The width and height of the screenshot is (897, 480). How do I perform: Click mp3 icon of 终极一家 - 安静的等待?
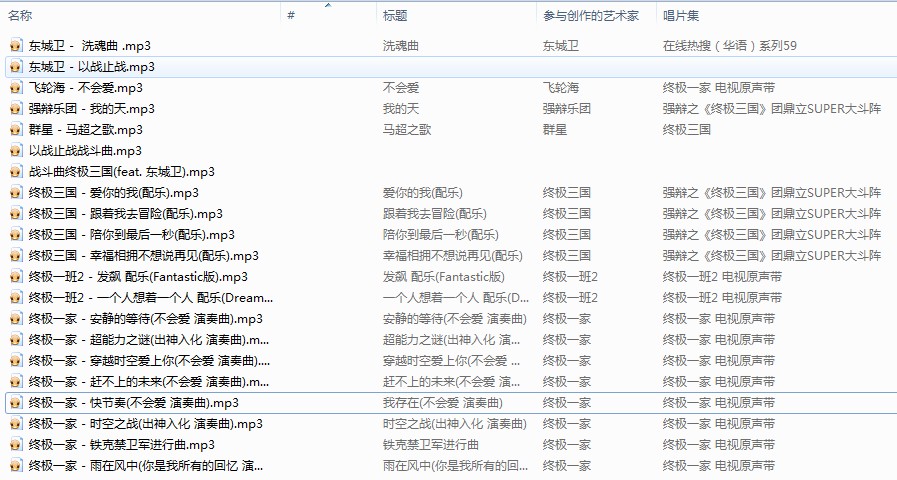(17, 319)
